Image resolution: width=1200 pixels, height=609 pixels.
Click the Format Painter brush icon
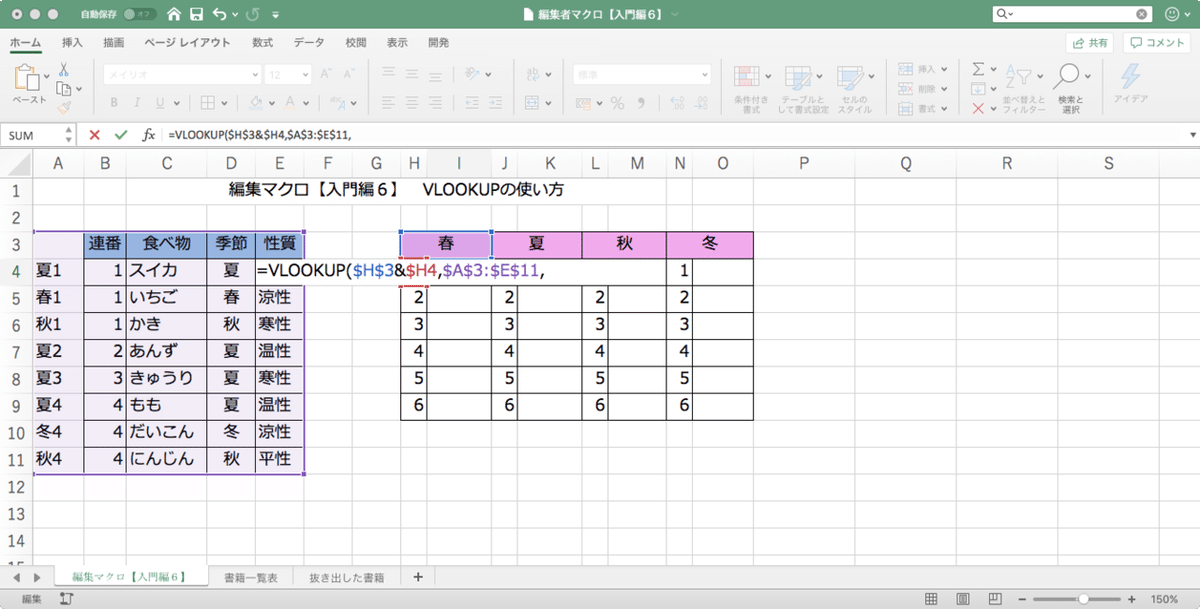63,106
